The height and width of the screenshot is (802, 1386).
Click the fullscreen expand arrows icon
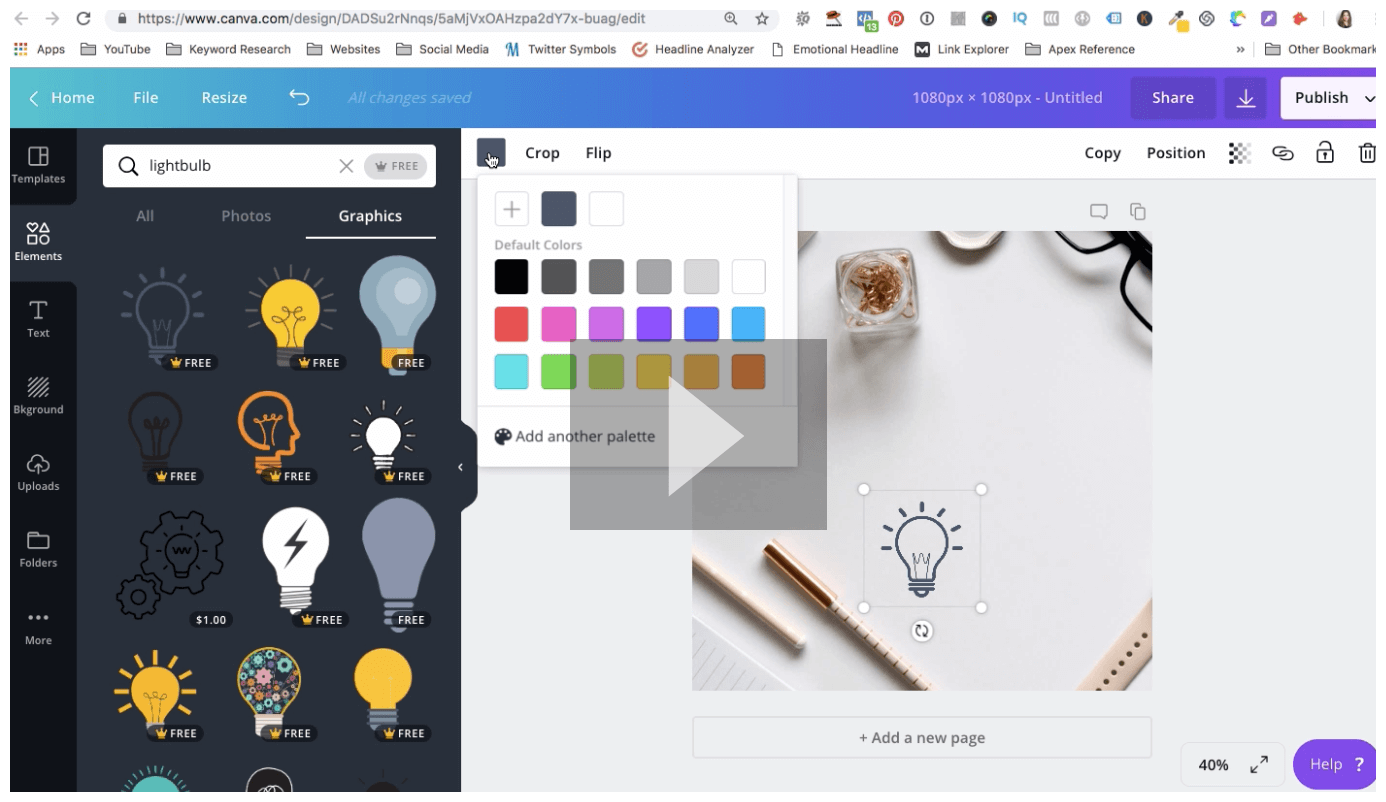[1259, 764]
